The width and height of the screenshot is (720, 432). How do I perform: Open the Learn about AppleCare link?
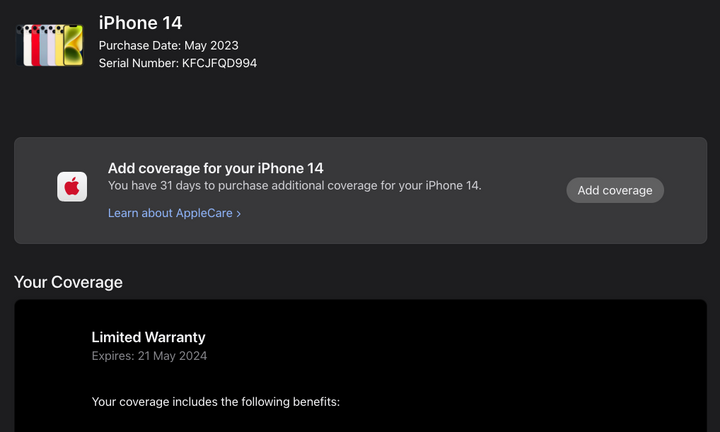point(170,213)
